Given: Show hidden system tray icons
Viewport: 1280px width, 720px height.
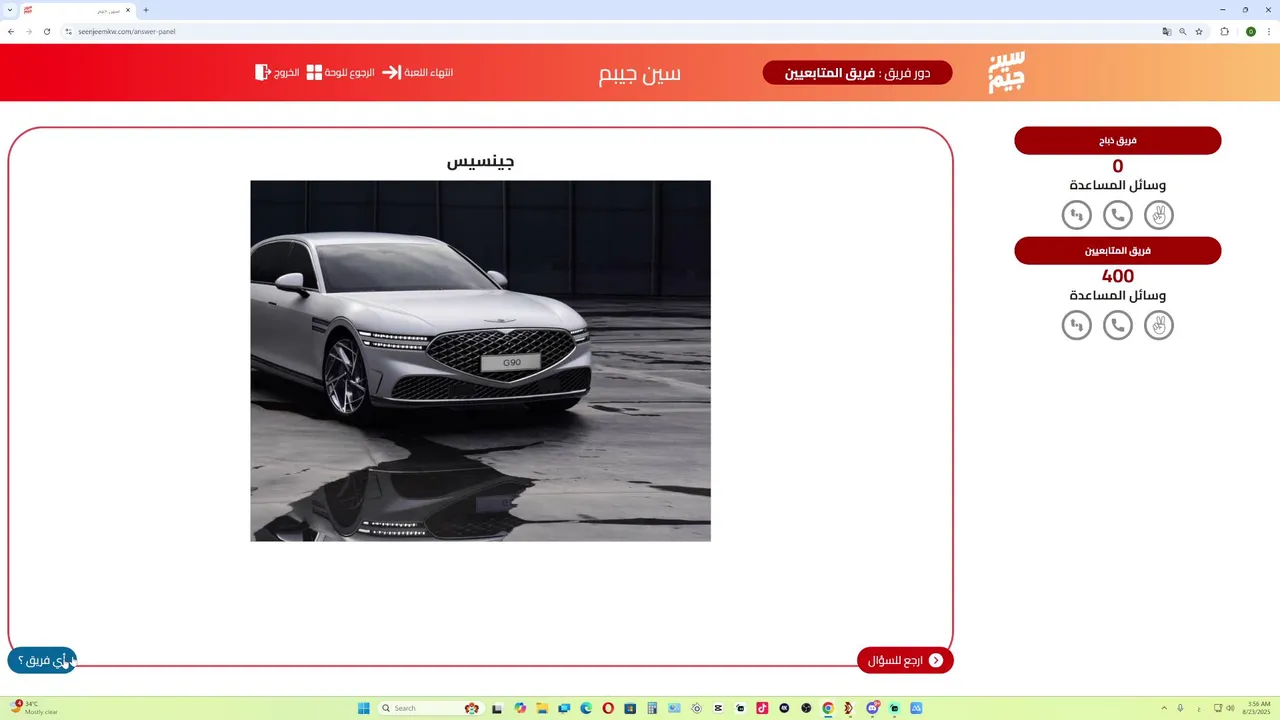Looking at the screenshot, I should pyautogui.click(x=1162, y=708).
